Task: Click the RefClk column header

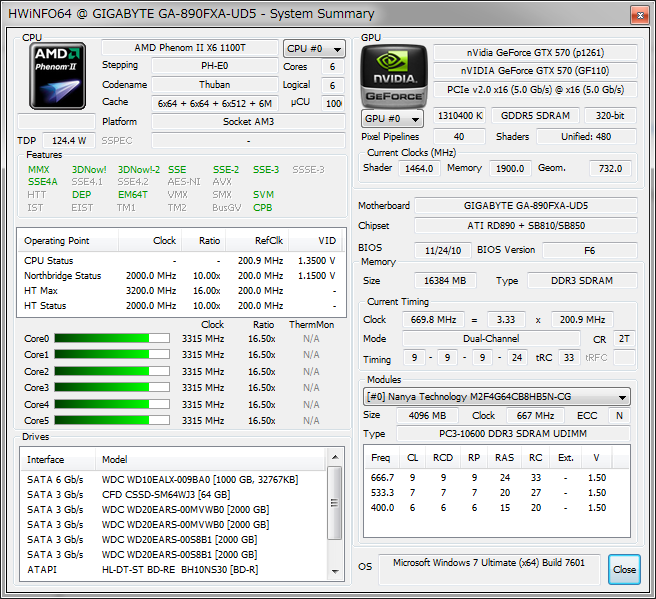Action: (257, 241)
